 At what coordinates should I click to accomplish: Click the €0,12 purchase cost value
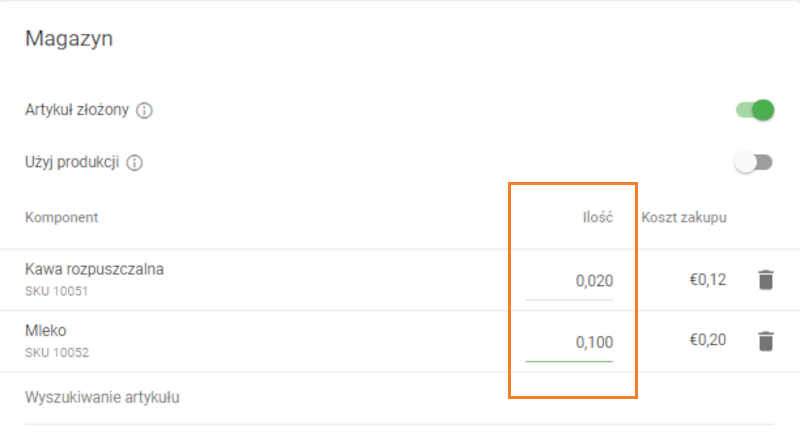707,280
